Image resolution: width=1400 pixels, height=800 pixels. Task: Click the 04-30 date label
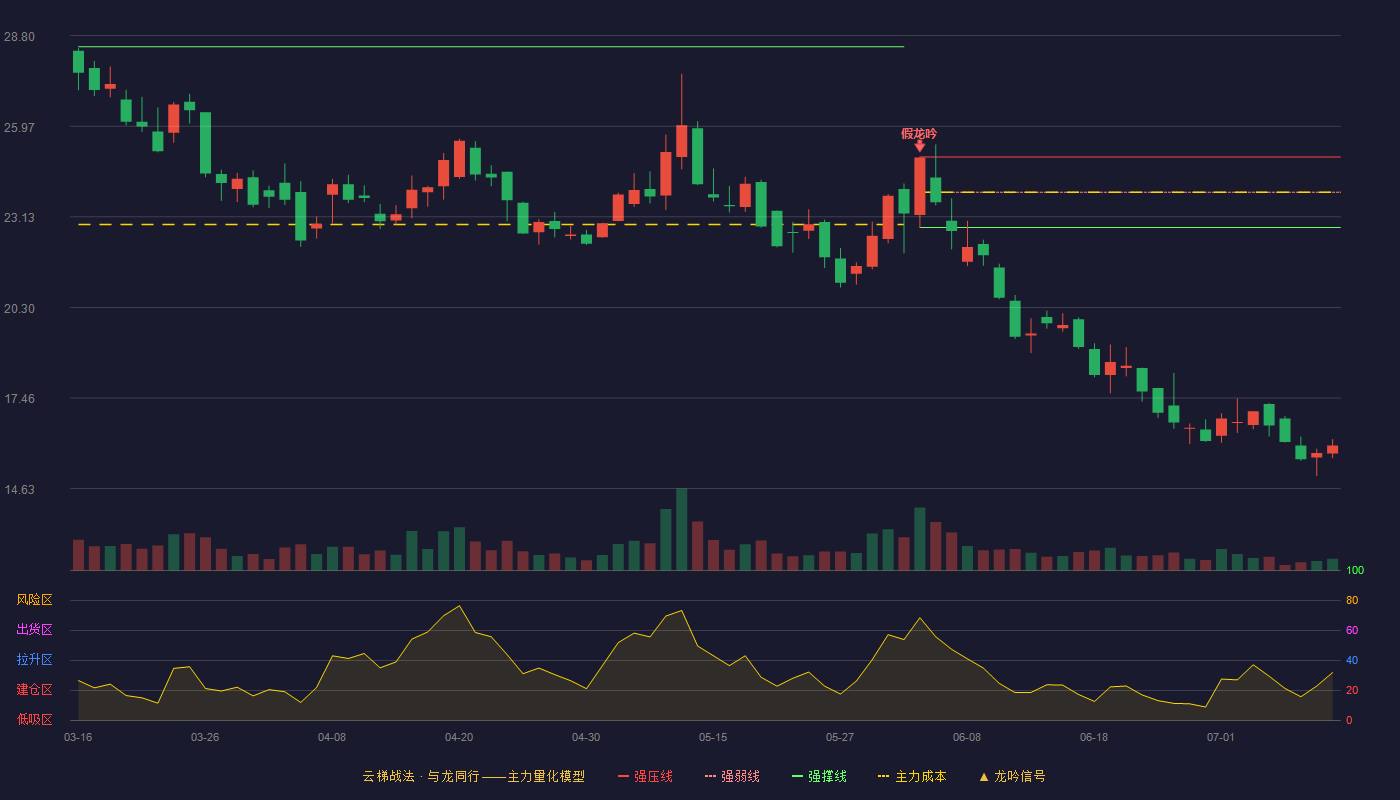(x=586, y=737)
